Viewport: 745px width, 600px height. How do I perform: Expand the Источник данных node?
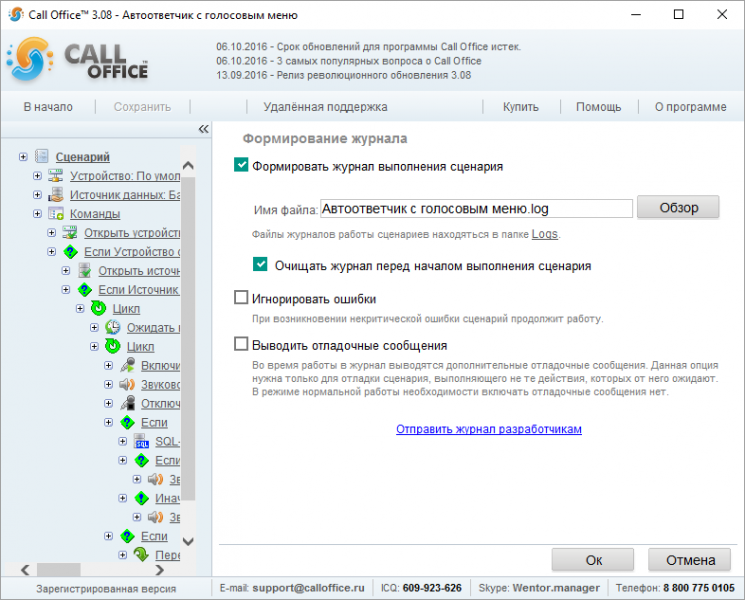(37, 194)
